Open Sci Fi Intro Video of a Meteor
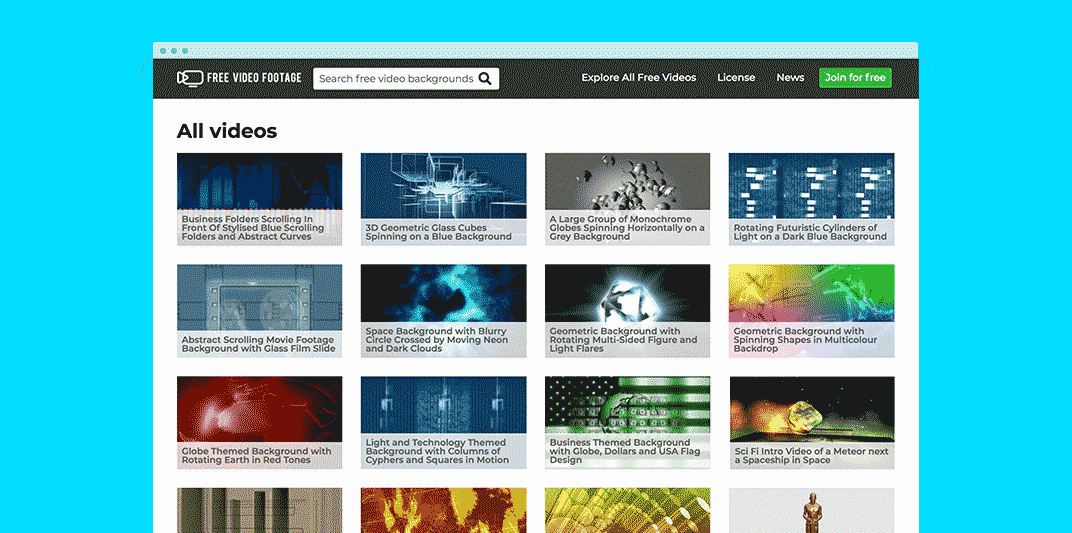The height and width of the screenshot is (533, 1072). pos(812,422)
